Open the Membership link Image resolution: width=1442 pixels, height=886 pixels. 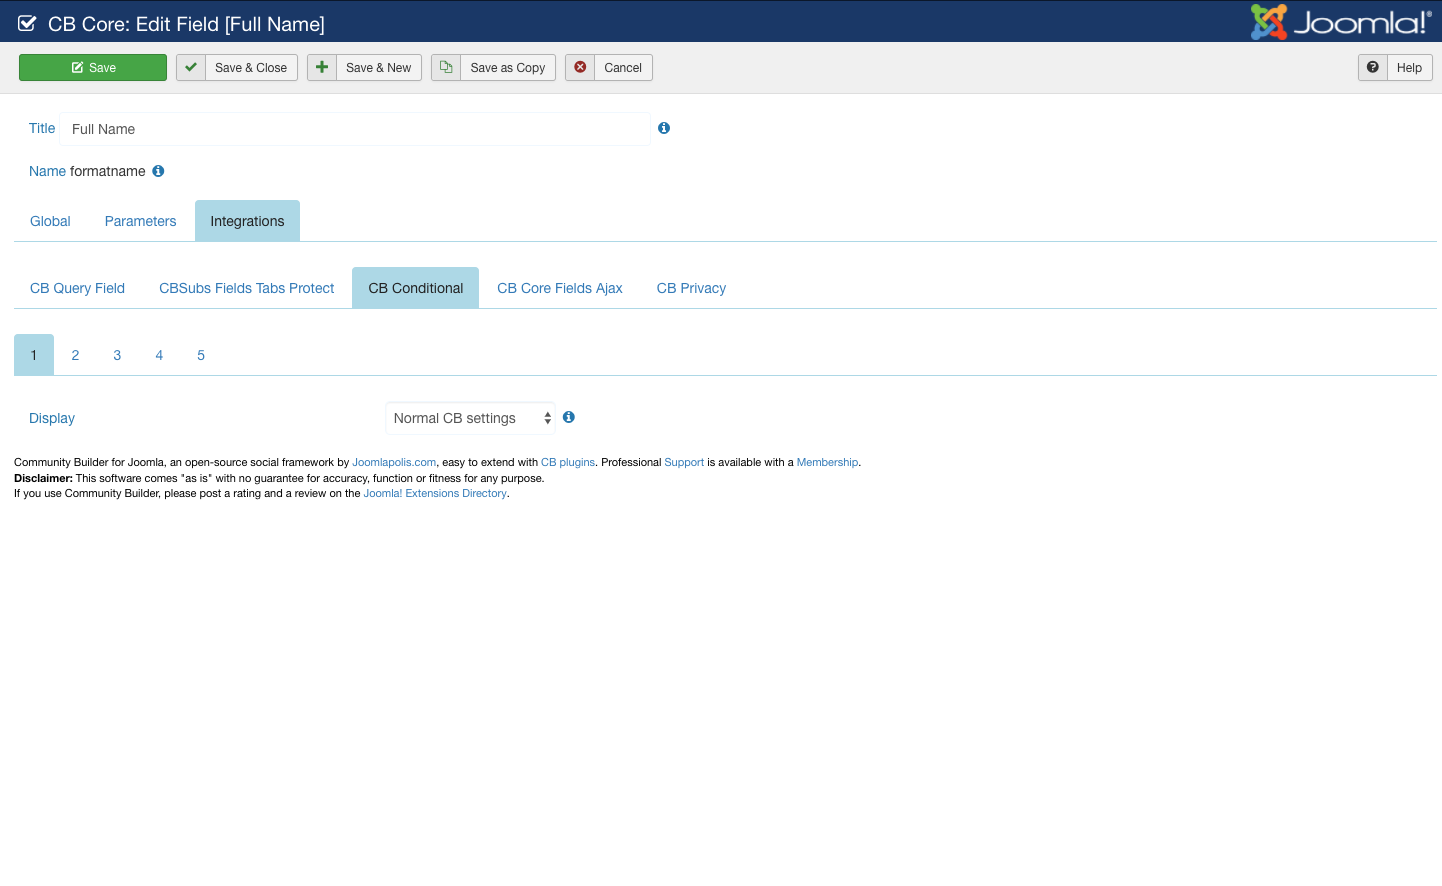[x=827, y=462]
